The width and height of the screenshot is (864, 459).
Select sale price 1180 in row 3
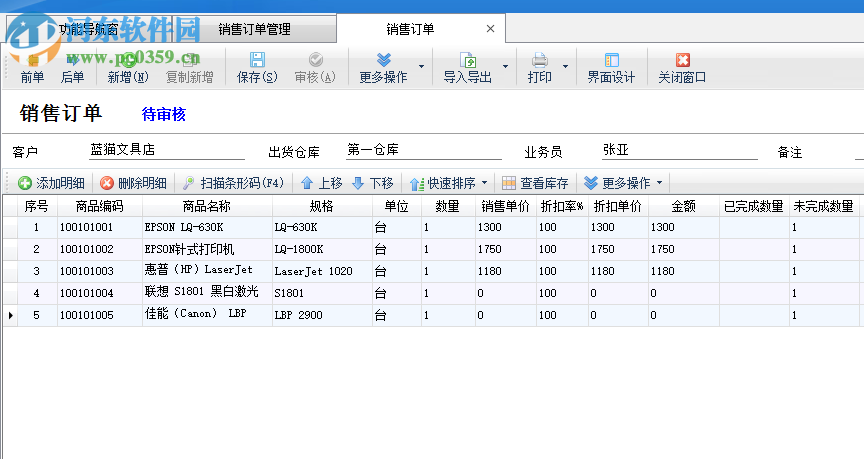click(x=505, y=271)
